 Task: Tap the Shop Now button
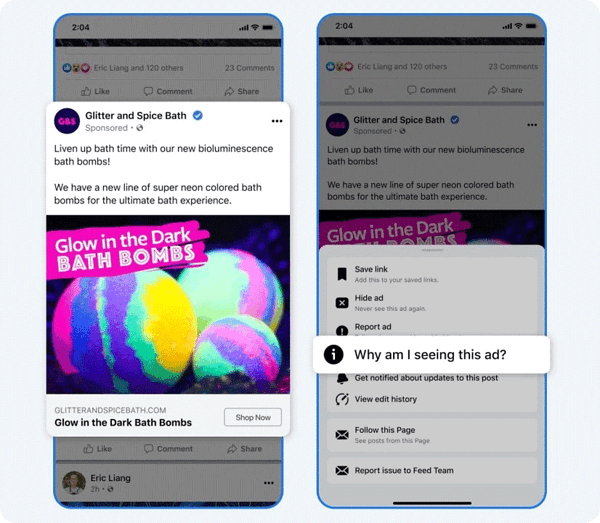253,417
